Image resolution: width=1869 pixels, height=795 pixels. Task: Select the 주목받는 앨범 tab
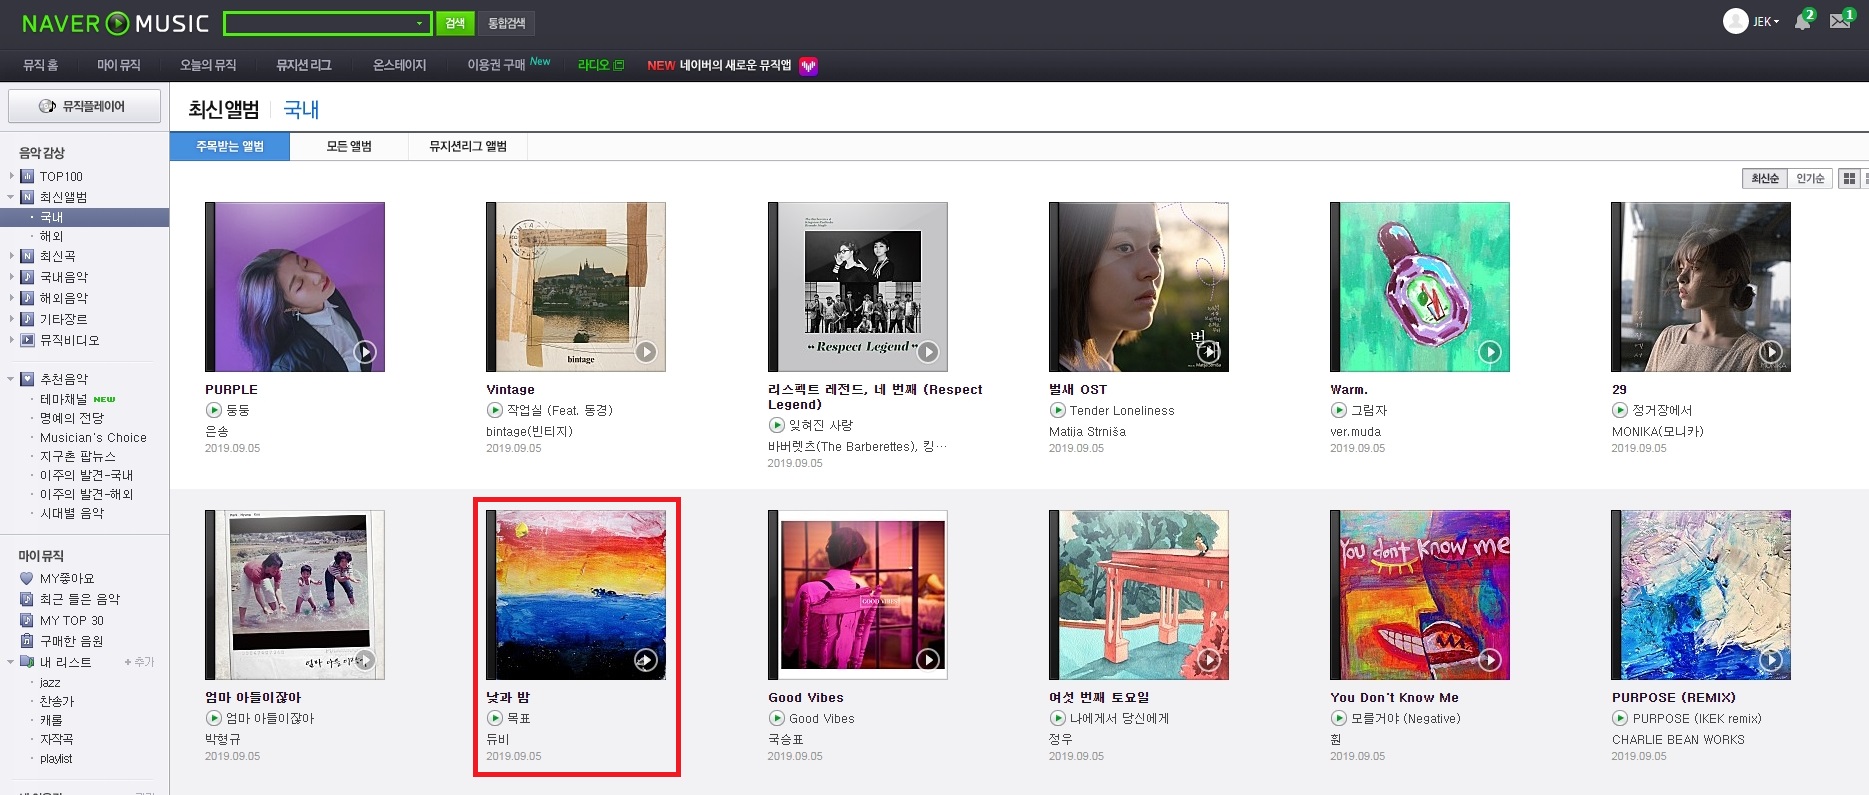pyautogui.click(x=230, y=146)
